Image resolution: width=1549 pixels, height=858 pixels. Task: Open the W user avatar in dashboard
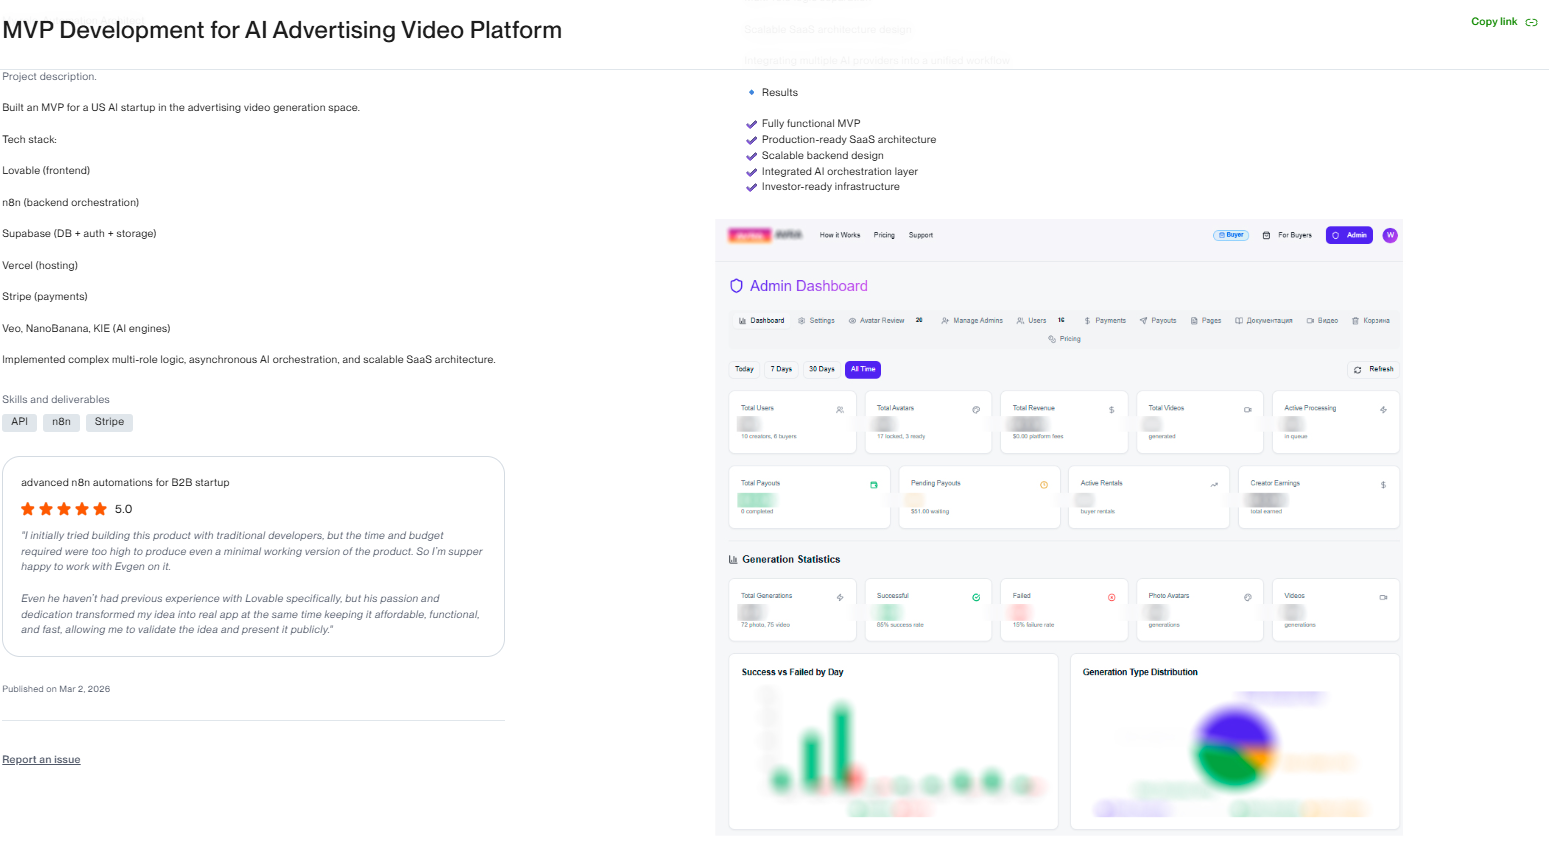click(x=1390, y=236)
